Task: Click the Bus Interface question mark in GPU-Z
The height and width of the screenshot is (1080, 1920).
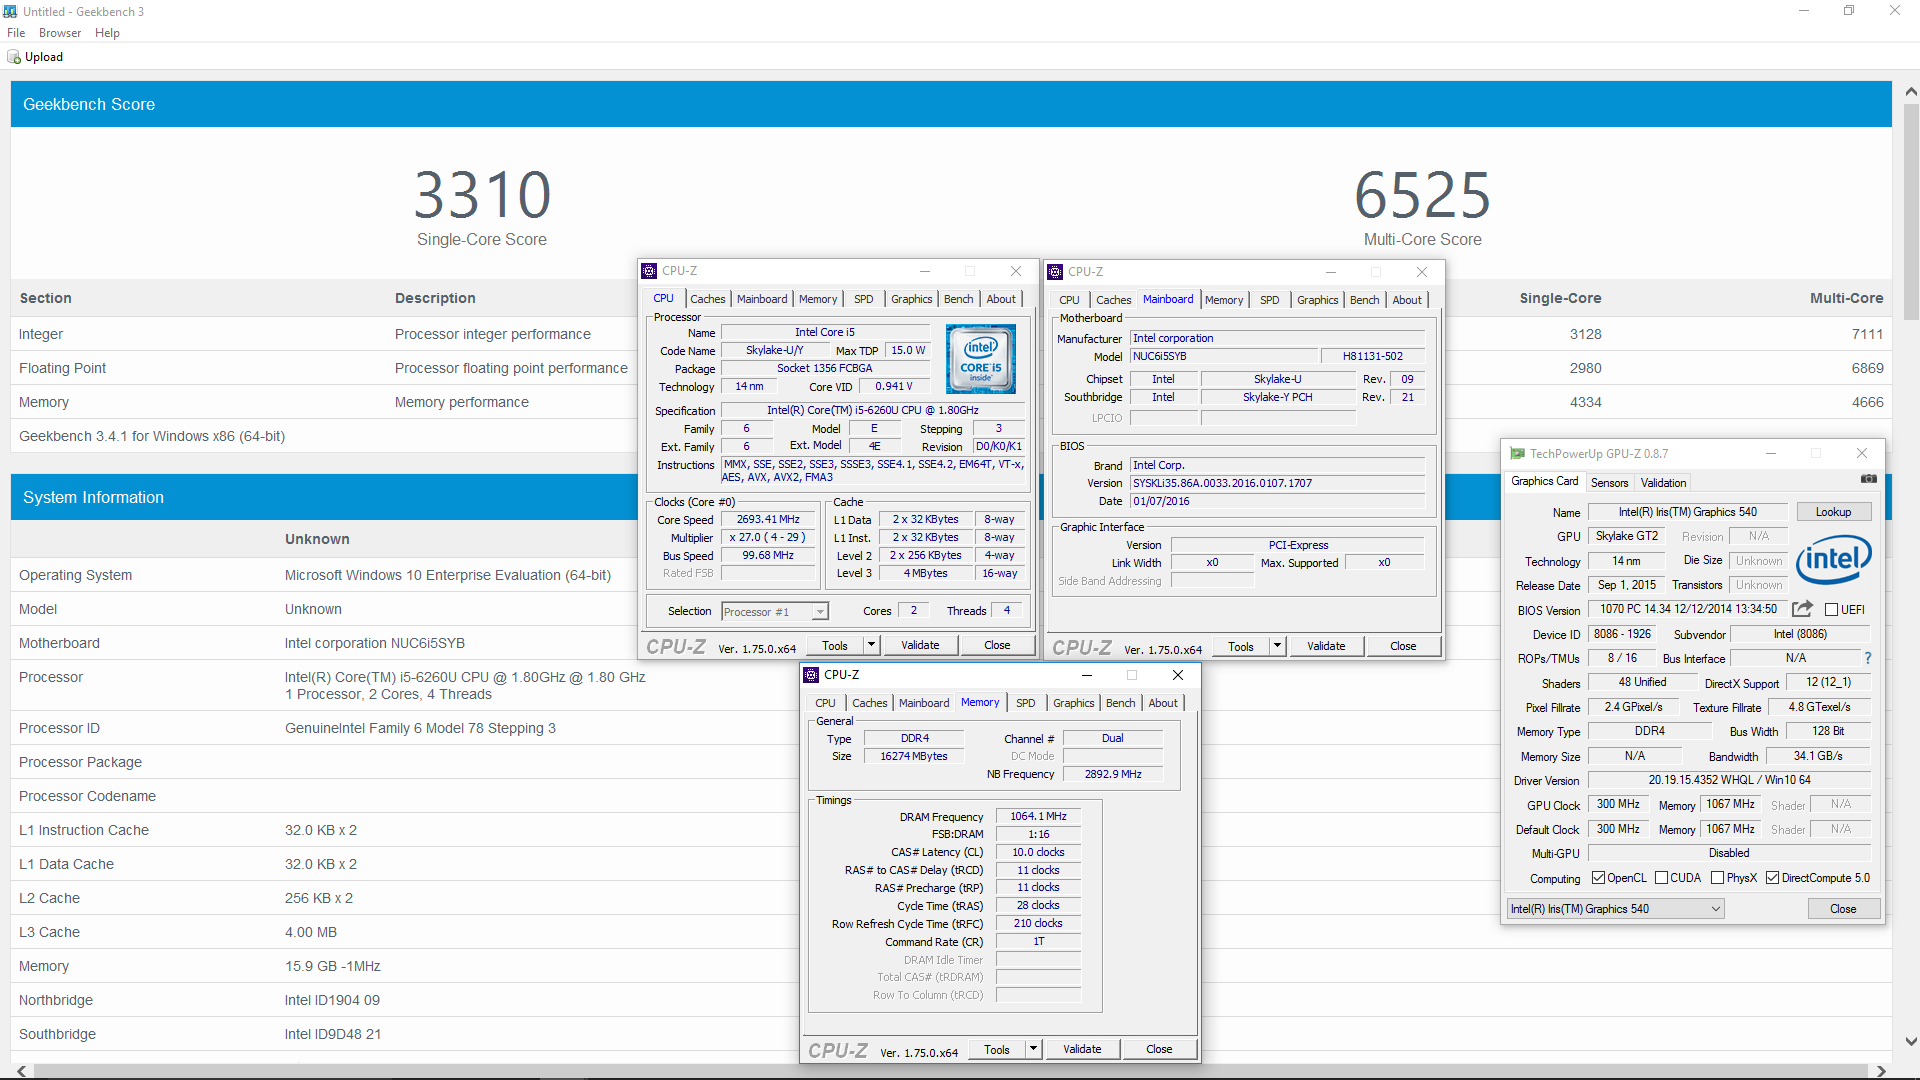Action: (1867, 658)
